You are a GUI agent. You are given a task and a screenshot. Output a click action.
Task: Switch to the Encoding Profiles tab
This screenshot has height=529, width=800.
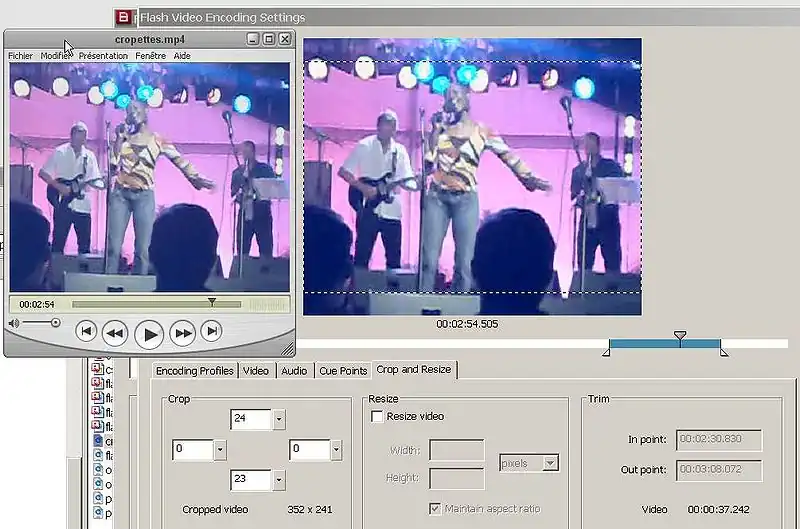coord(195,371)
